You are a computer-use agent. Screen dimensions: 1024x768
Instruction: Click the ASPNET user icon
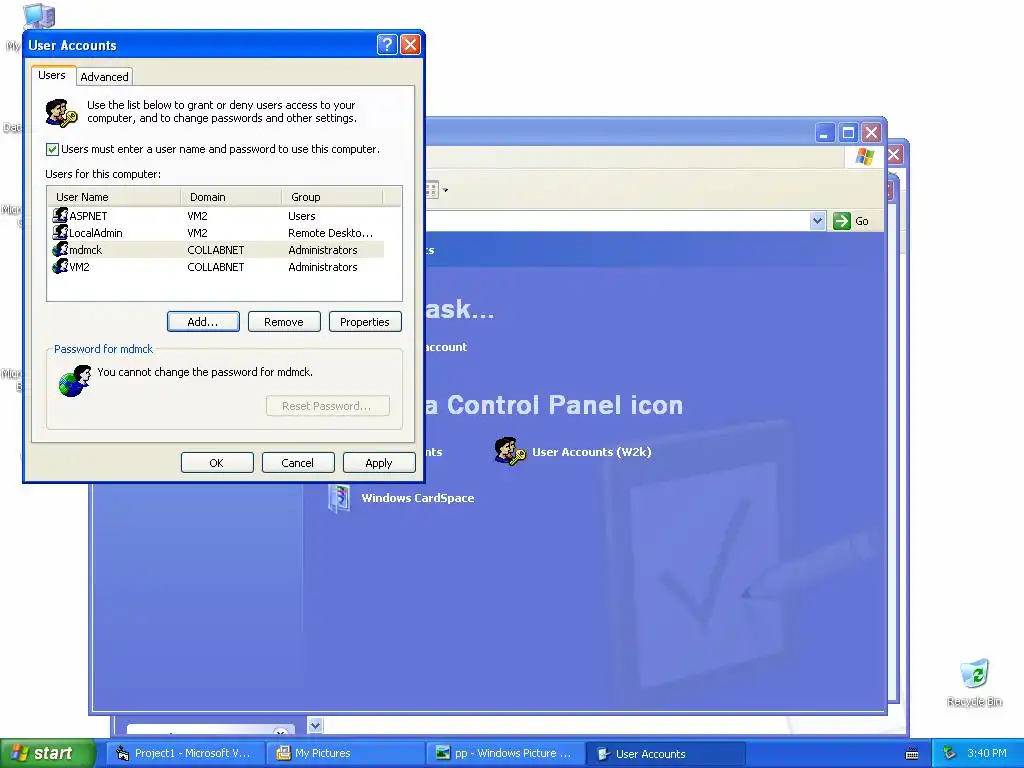tap(60, 216)
